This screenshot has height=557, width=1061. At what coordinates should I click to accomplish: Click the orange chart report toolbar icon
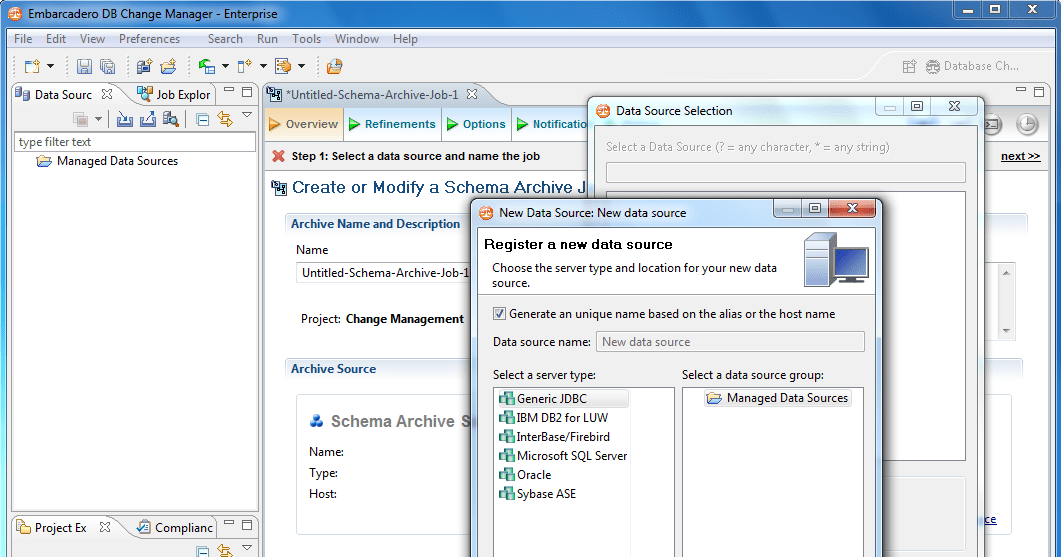point(334,66)
